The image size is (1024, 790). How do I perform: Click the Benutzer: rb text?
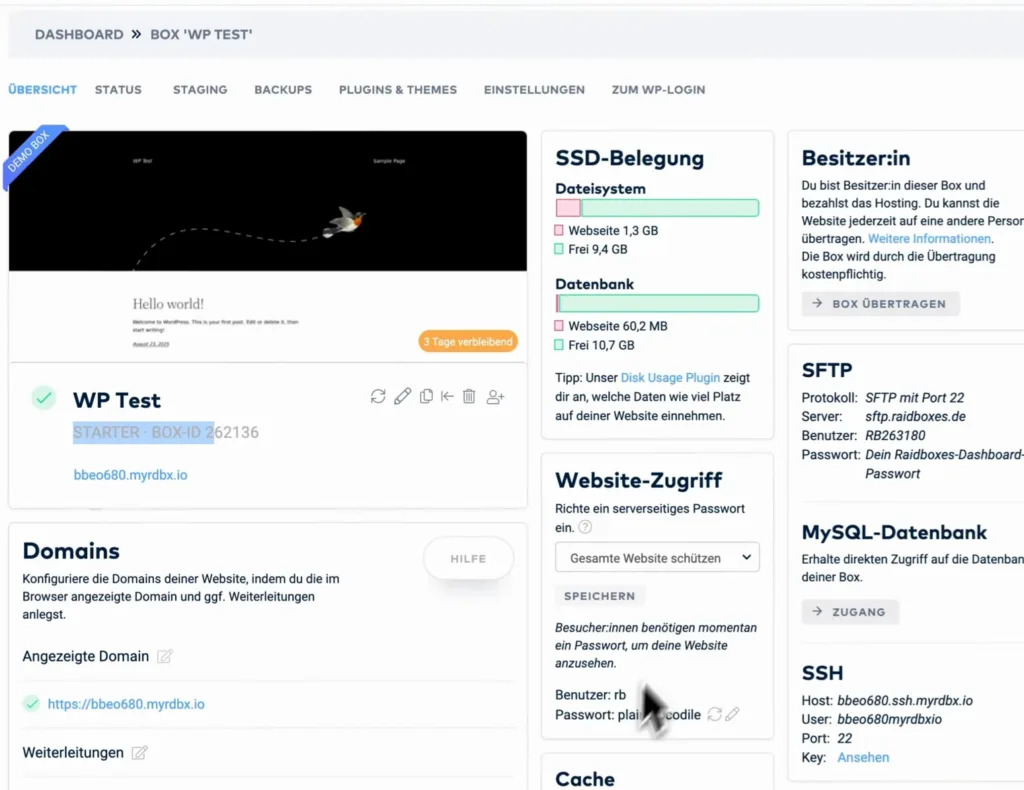[590, 695]
